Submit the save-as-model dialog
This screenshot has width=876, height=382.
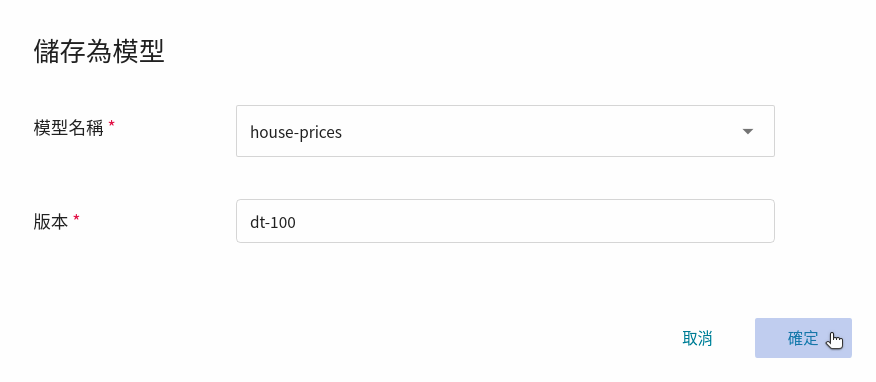tap(803, 338)
